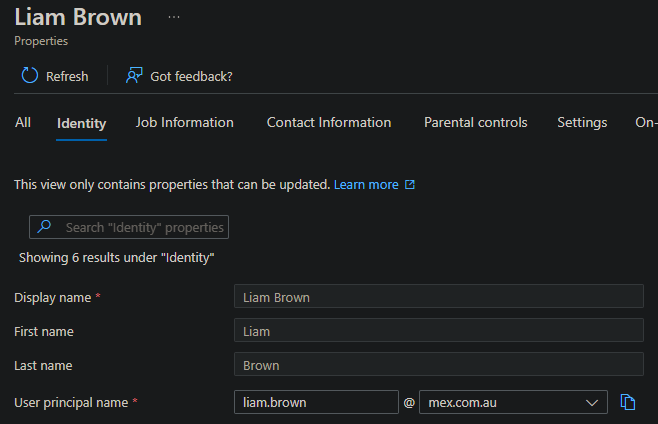Viewport: 658px width, 424px height.
Task: Copy the user principal name
Action: tap(628, 402)
